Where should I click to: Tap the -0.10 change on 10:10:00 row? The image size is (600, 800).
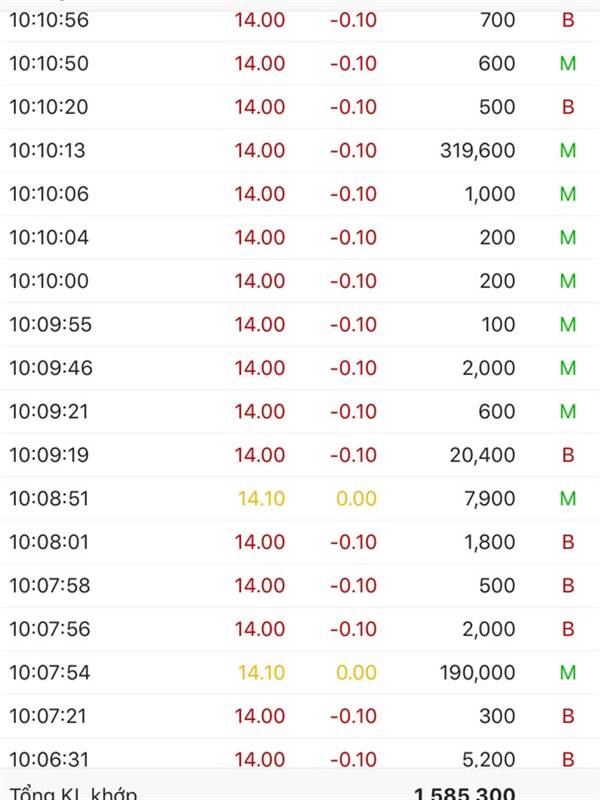(x=353, y=281)
